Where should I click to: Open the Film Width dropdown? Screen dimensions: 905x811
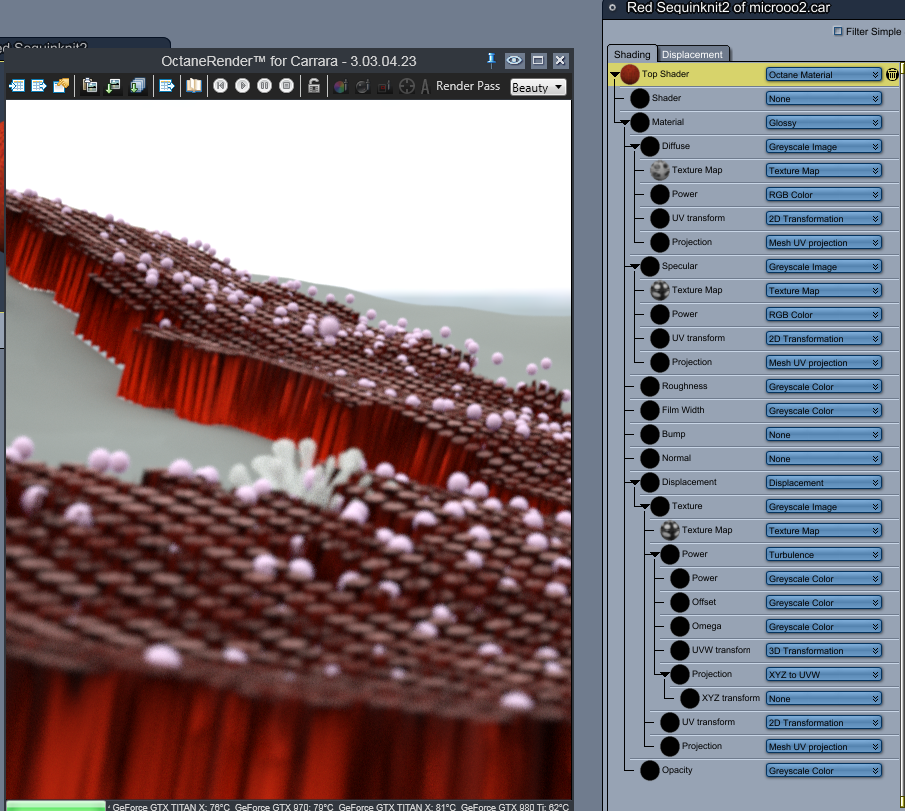(x=824, y=410)
